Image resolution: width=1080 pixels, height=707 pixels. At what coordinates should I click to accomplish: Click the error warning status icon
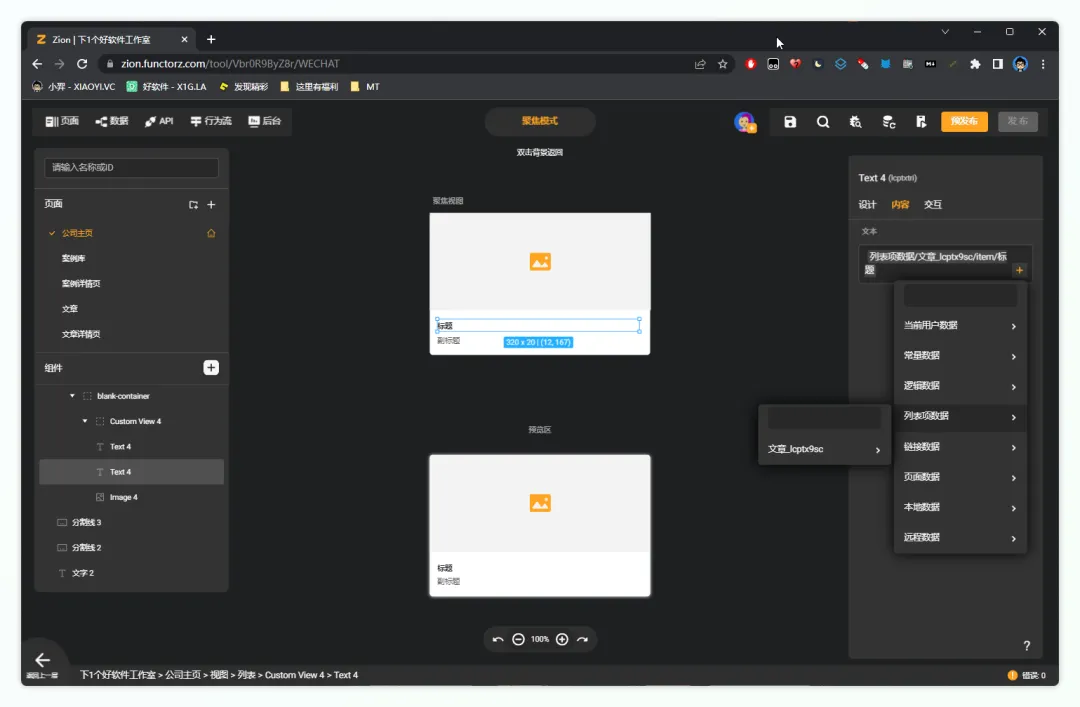tap(1012, 675)
